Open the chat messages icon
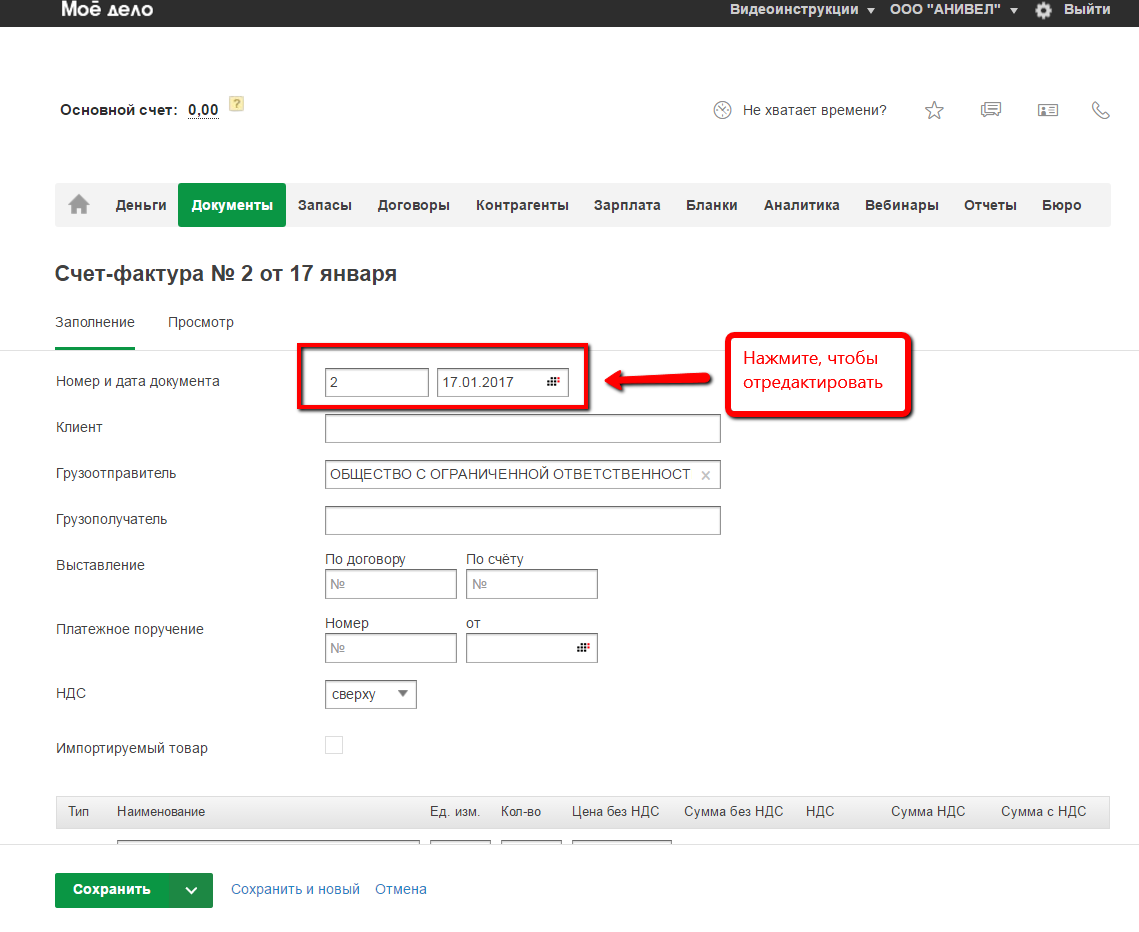The width and height of the screenshot is (1139, 932). (x=991, y=110)
